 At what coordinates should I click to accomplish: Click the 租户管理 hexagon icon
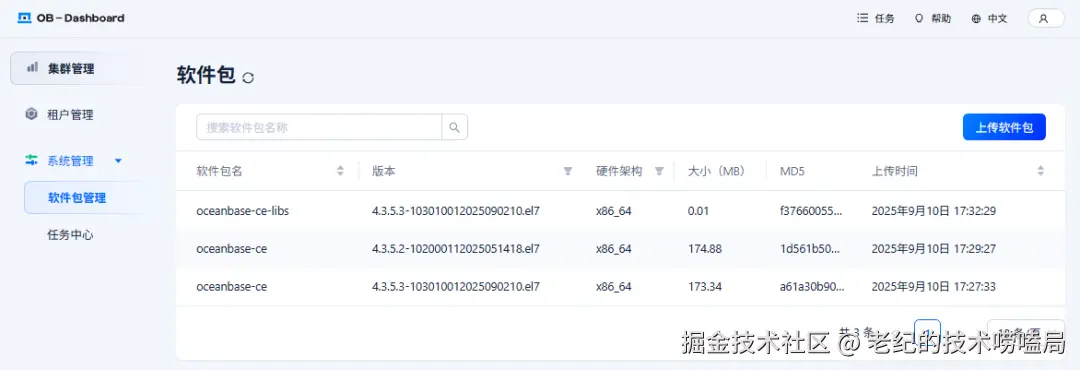[31, 114]
